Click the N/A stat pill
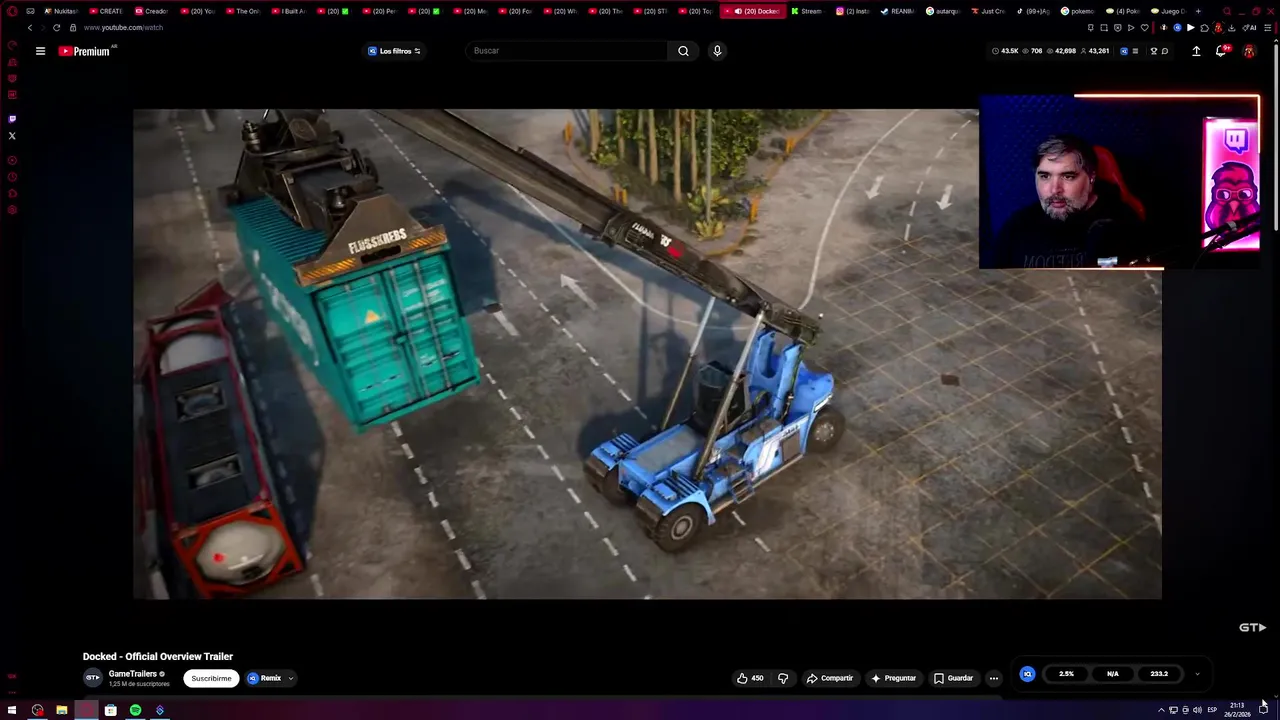Image resolution: width=1280 pixels, height=720 pixels. (x=1112, y=674)
